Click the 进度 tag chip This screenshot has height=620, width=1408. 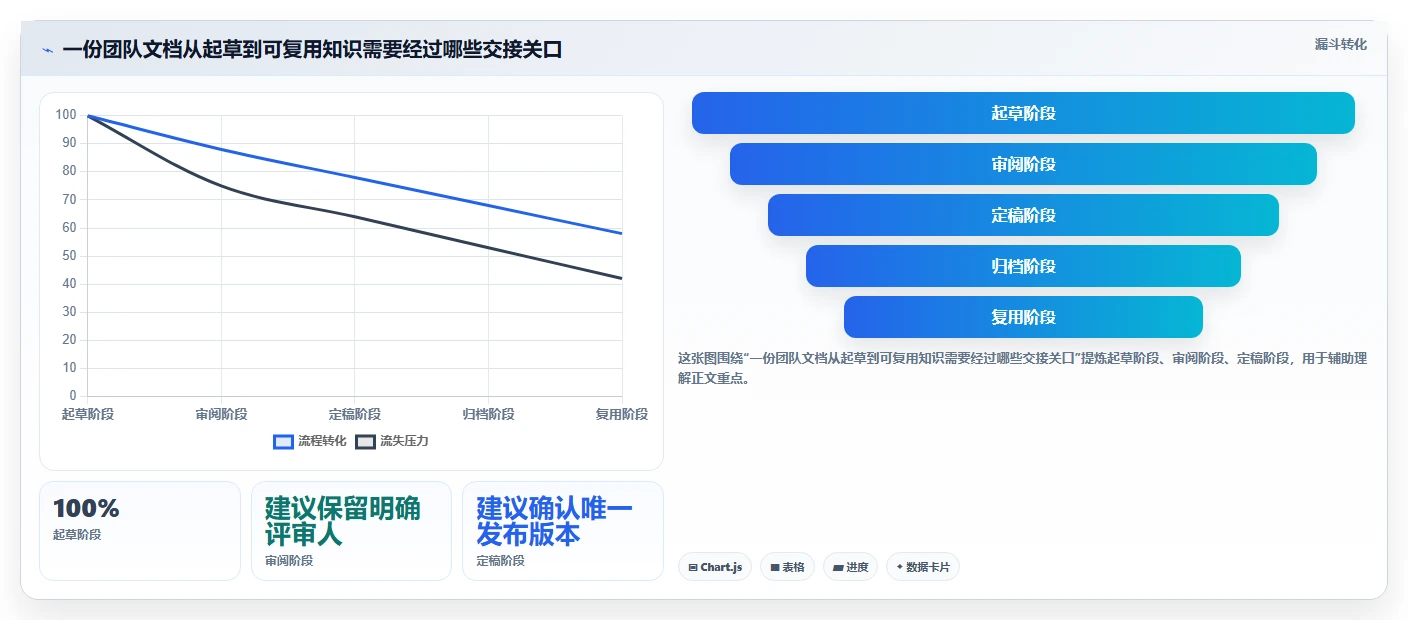click(x=850, y=567)
